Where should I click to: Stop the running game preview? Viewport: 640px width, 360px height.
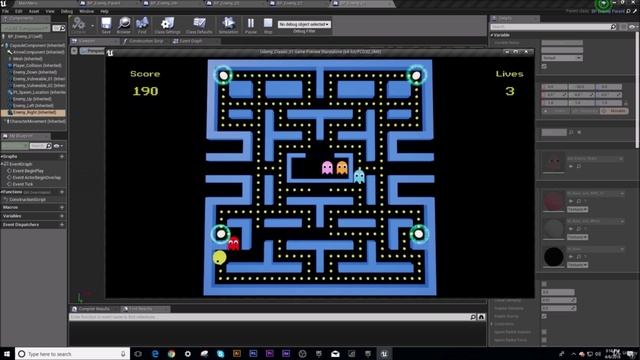(x=268, y=25)
